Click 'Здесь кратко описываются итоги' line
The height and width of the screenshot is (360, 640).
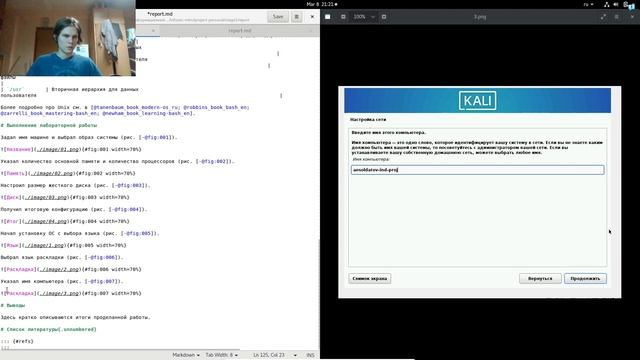coord(76,317)
